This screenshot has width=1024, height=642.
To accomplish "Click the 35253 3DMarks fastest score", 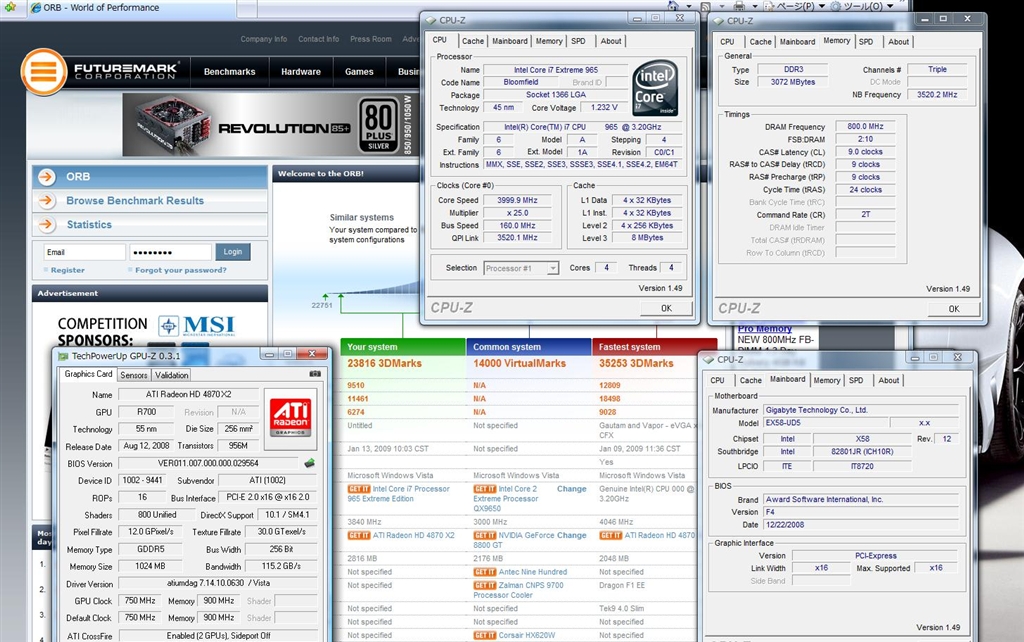I will click(x=636, y=363).
